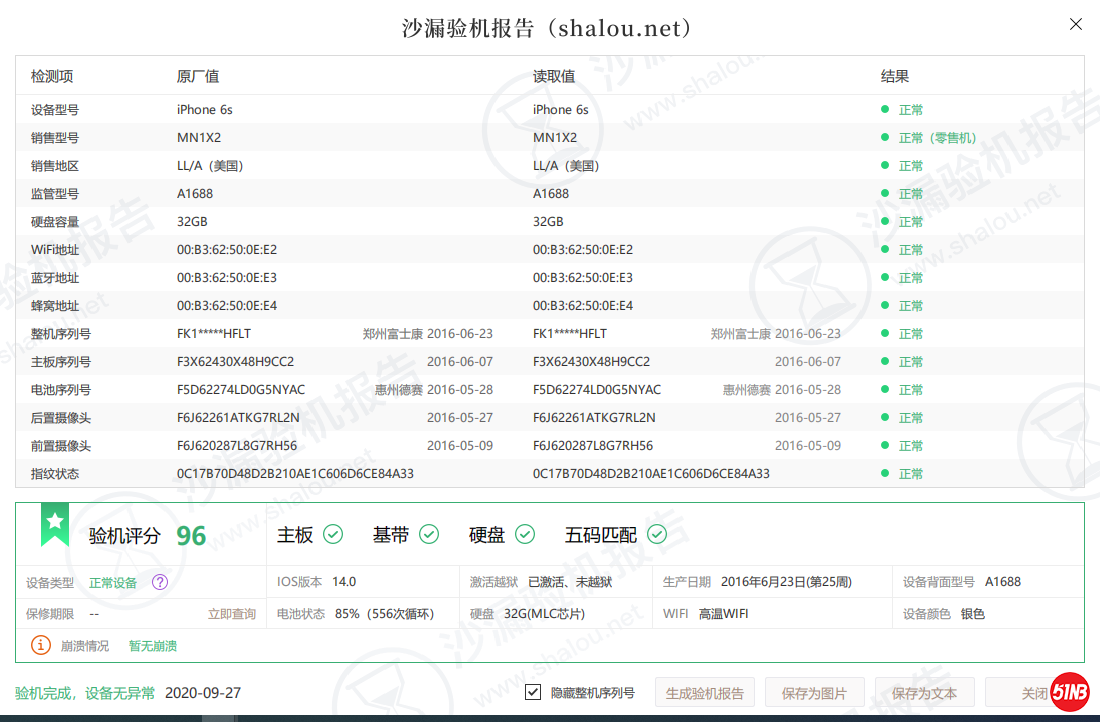Click the green status dot for 设备型号

pyautogui.click(x=885, y=109)
